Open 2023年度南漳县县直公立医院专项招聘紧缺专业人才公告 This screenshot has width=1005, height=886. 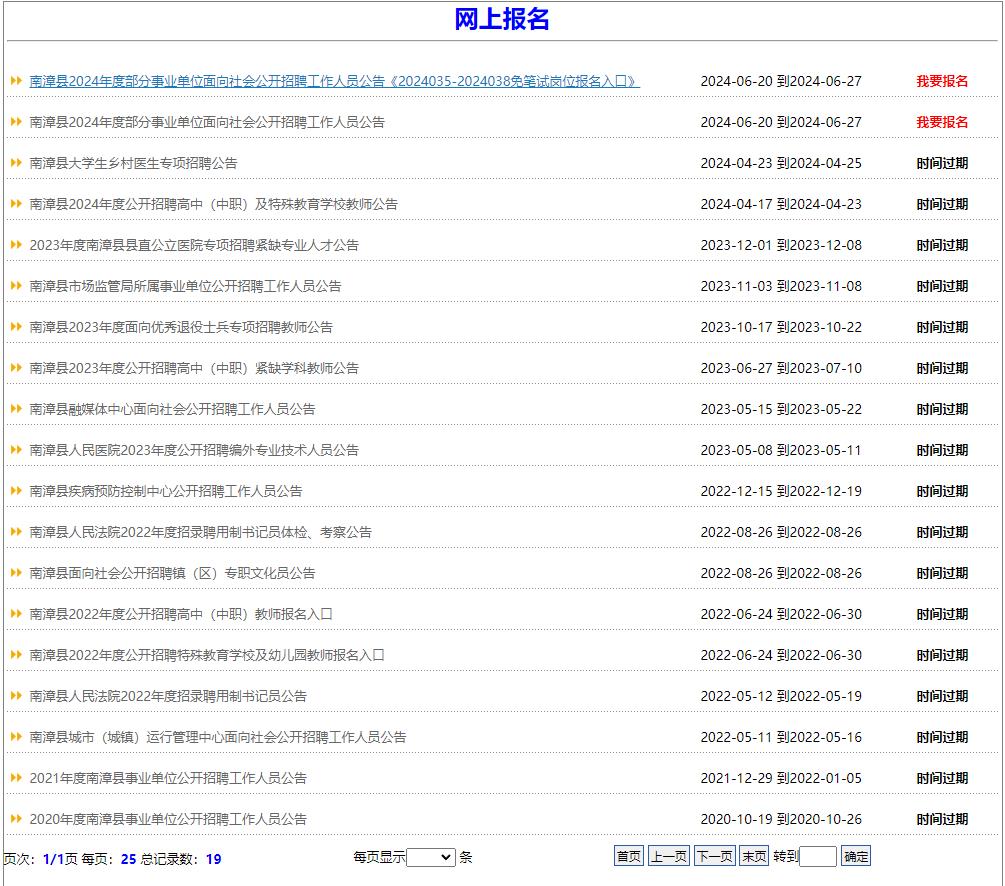(194, 246)
